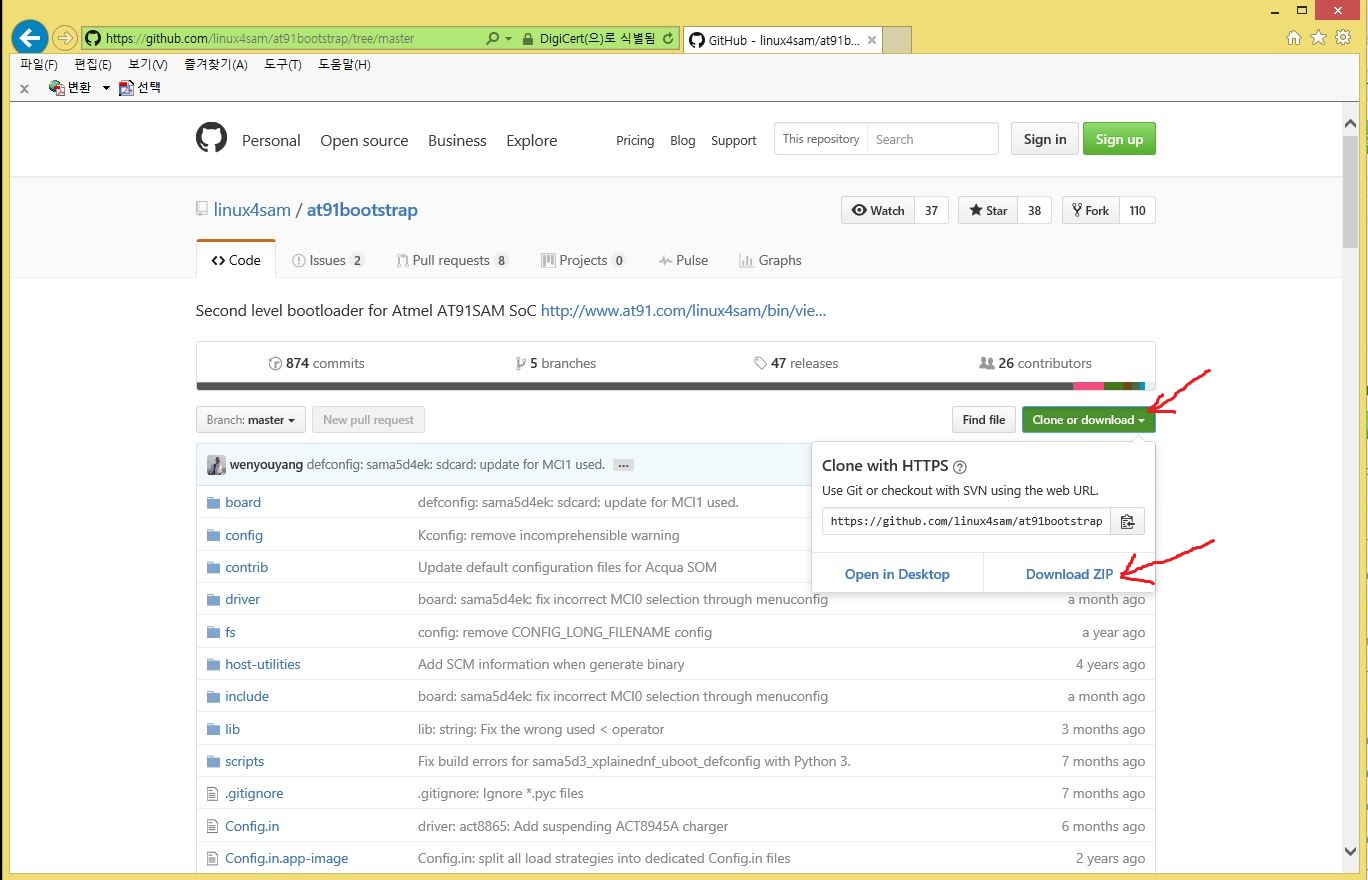Click the HTTPS help question mark icon

pos(960,467)
